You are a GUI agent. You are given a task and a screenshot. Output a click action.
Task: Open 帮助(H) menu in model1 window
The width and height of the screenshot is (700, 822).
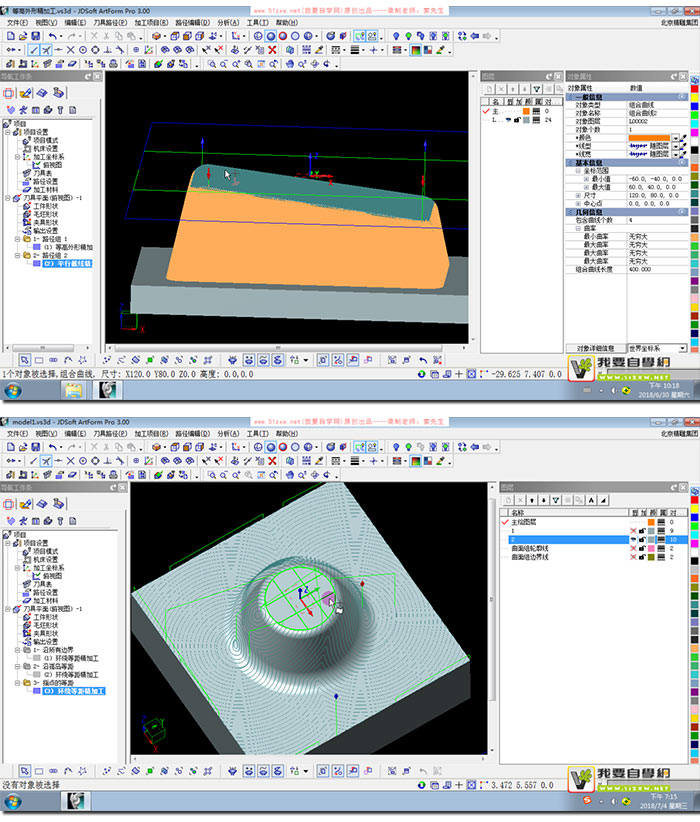pyautogui.click(x=287, y=434)
